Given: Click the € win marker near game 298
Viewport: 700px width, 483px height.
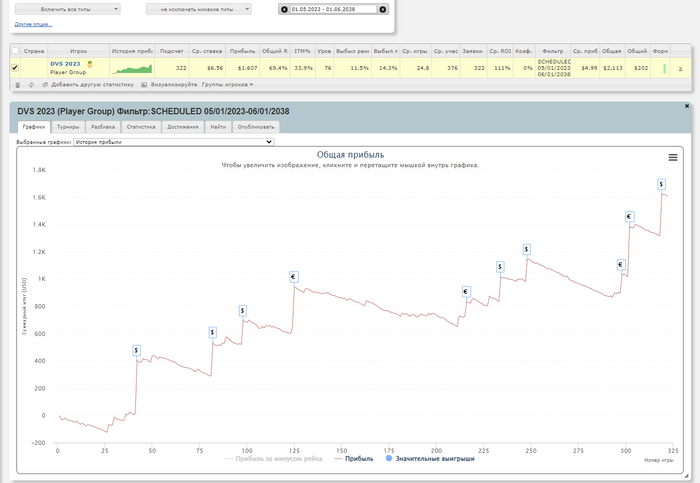Looking at the screenshot, I should click(621, 265).
